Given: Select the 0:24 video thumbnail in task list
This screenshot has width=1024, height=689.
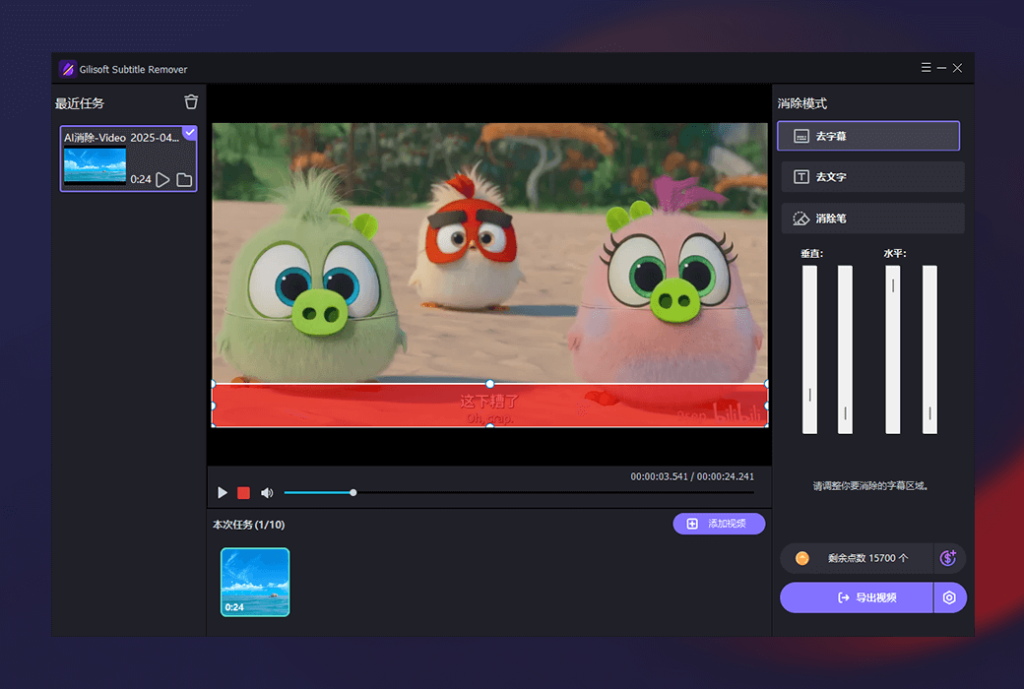Looking at the screenshot, I should [255, 582].
